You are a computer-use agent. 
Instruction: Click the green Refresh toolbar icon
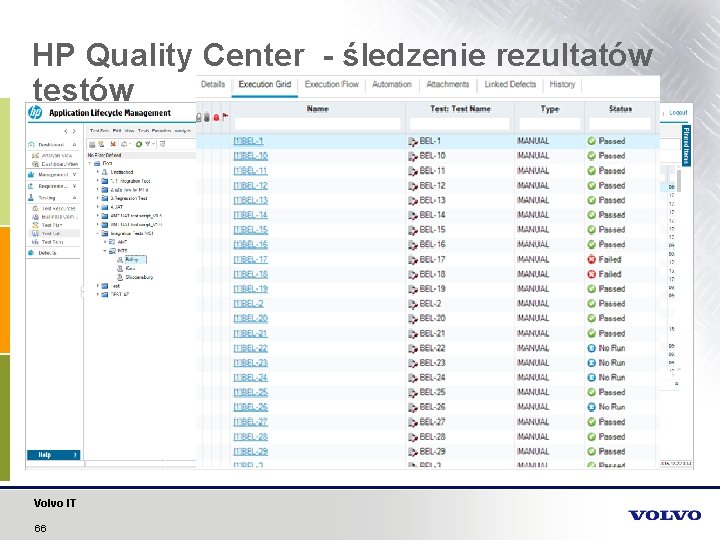138,144
